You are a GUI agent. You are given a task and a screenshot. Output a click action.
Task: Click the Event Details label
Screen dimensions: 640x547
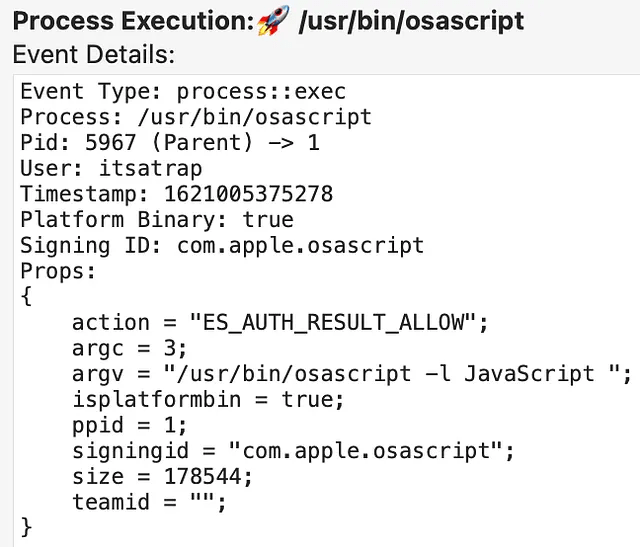94,54
